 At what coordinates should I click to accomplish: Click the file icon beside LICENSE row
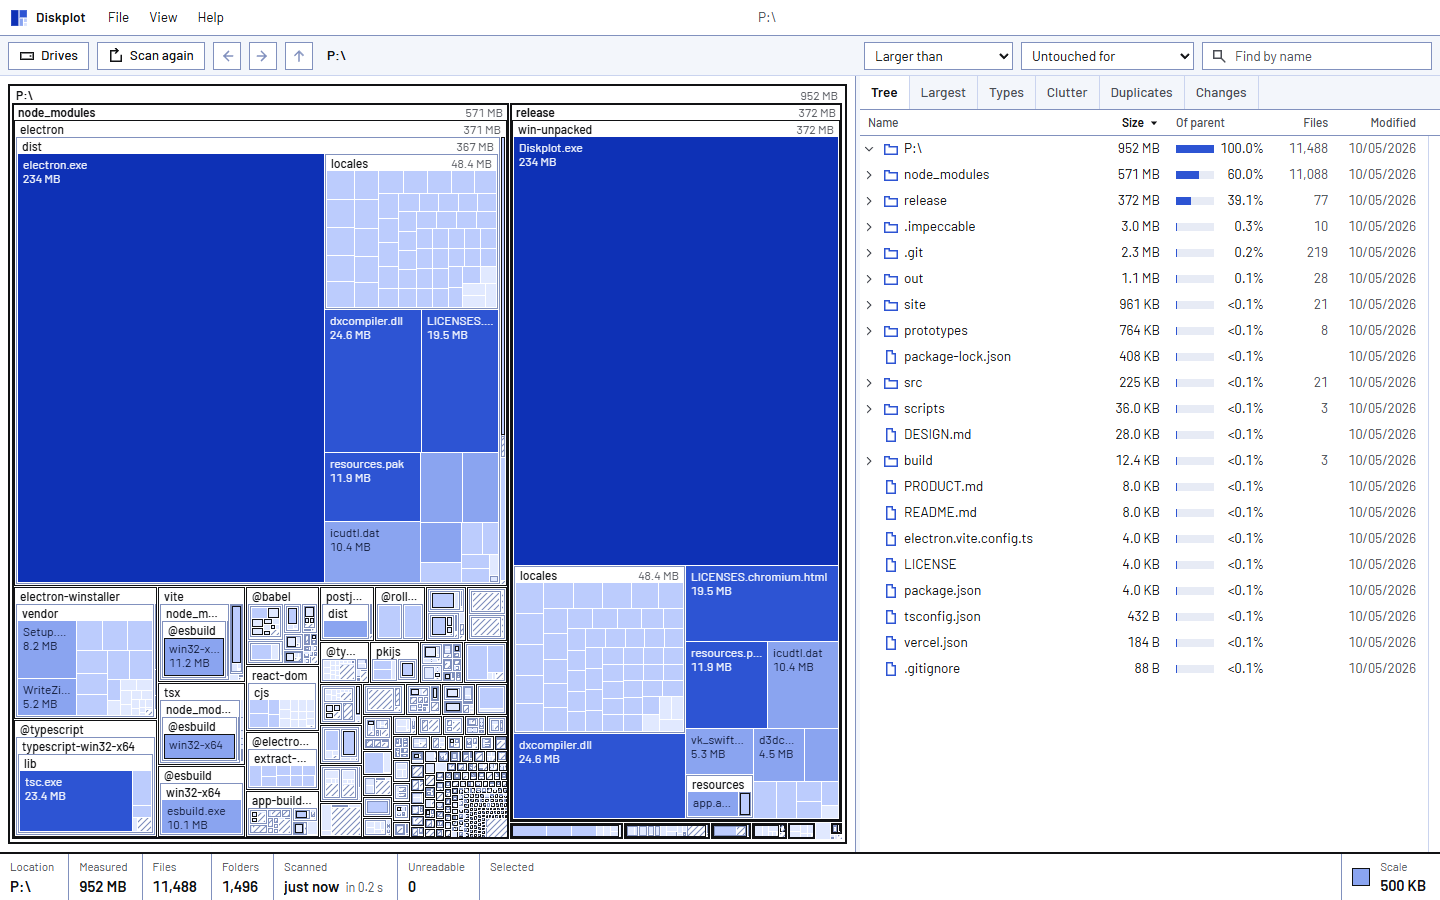tap(891, 565)
